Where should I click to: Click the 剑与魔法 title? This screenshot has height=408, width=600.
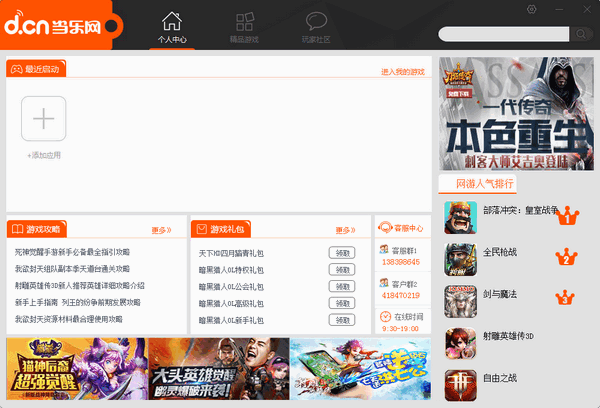point(500,294)
